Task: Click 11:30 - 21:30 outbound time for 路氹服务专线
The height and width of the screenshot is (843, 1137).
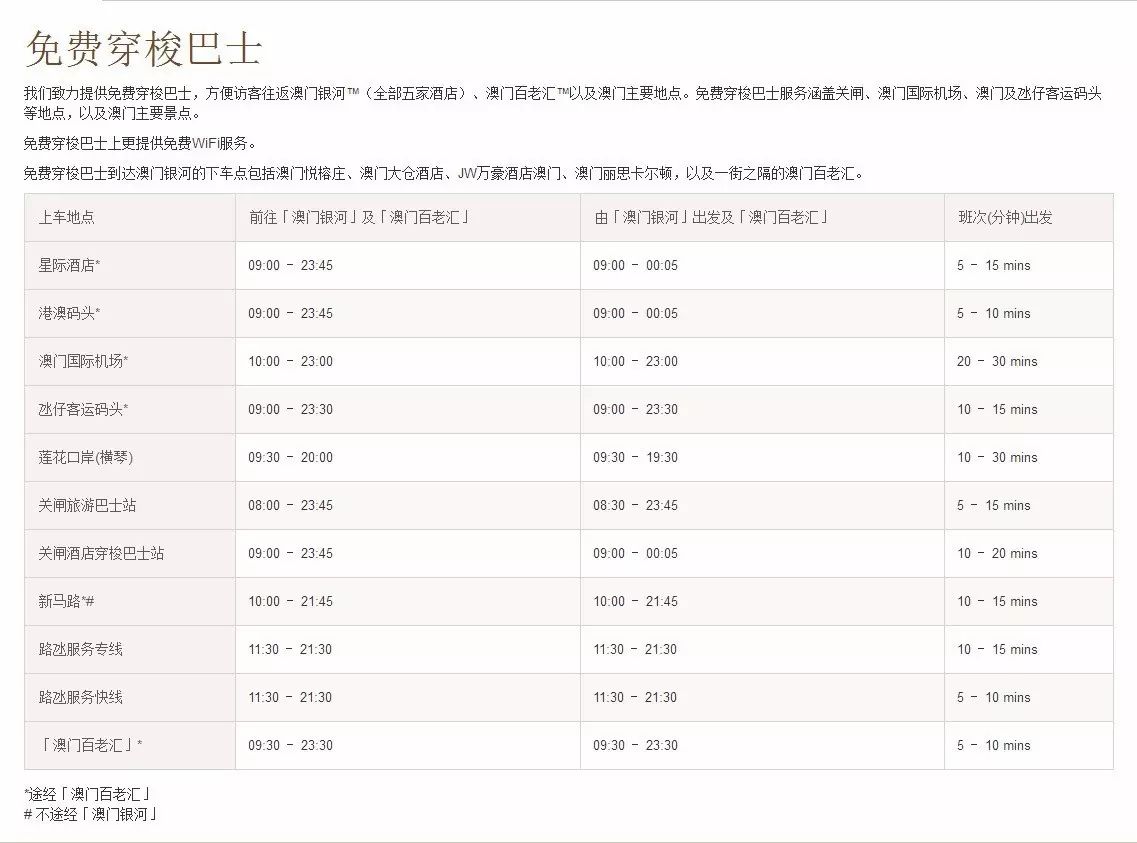Action: tap(635, 649)
